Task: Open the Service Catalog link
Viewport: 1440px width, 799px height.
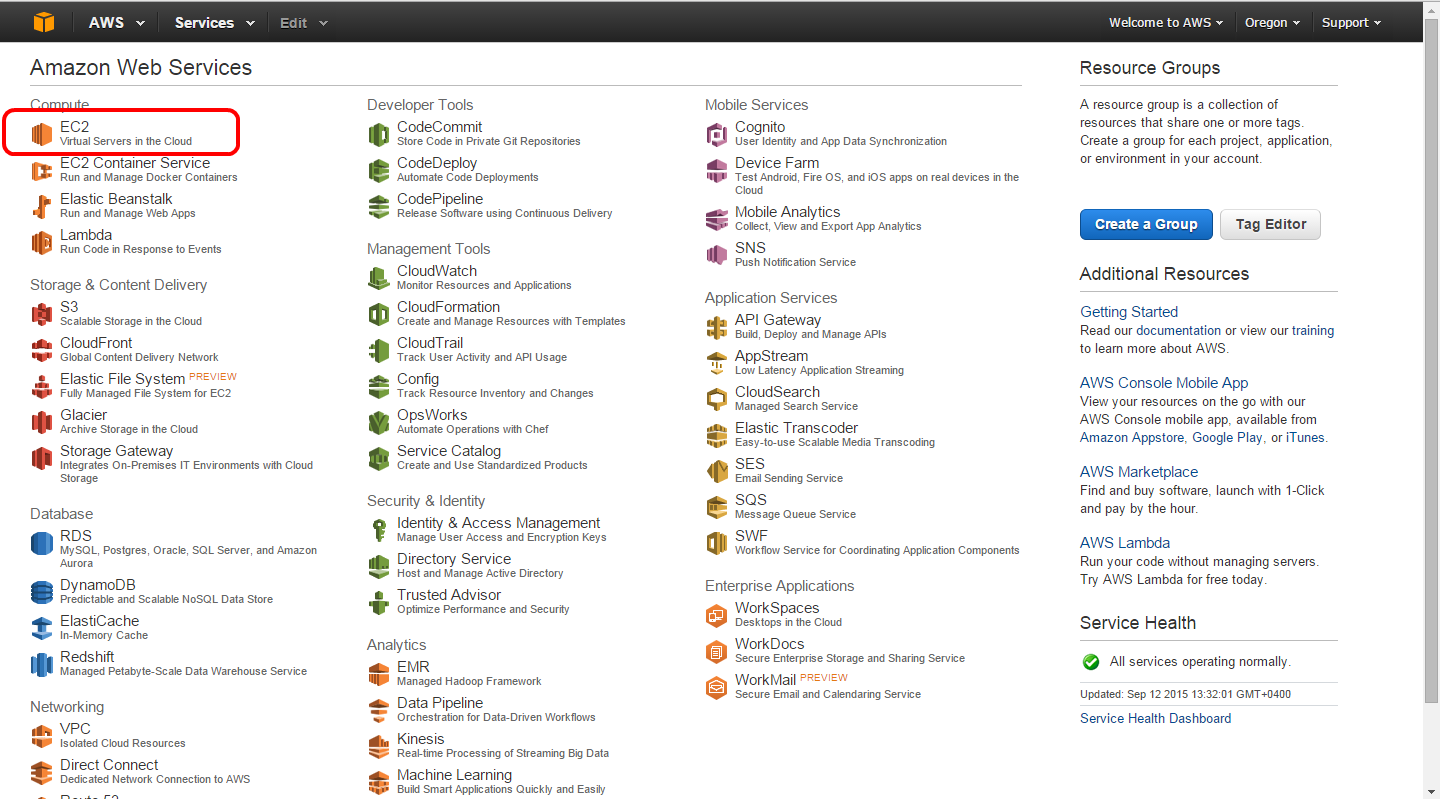Action: click(x=449, y=451)
